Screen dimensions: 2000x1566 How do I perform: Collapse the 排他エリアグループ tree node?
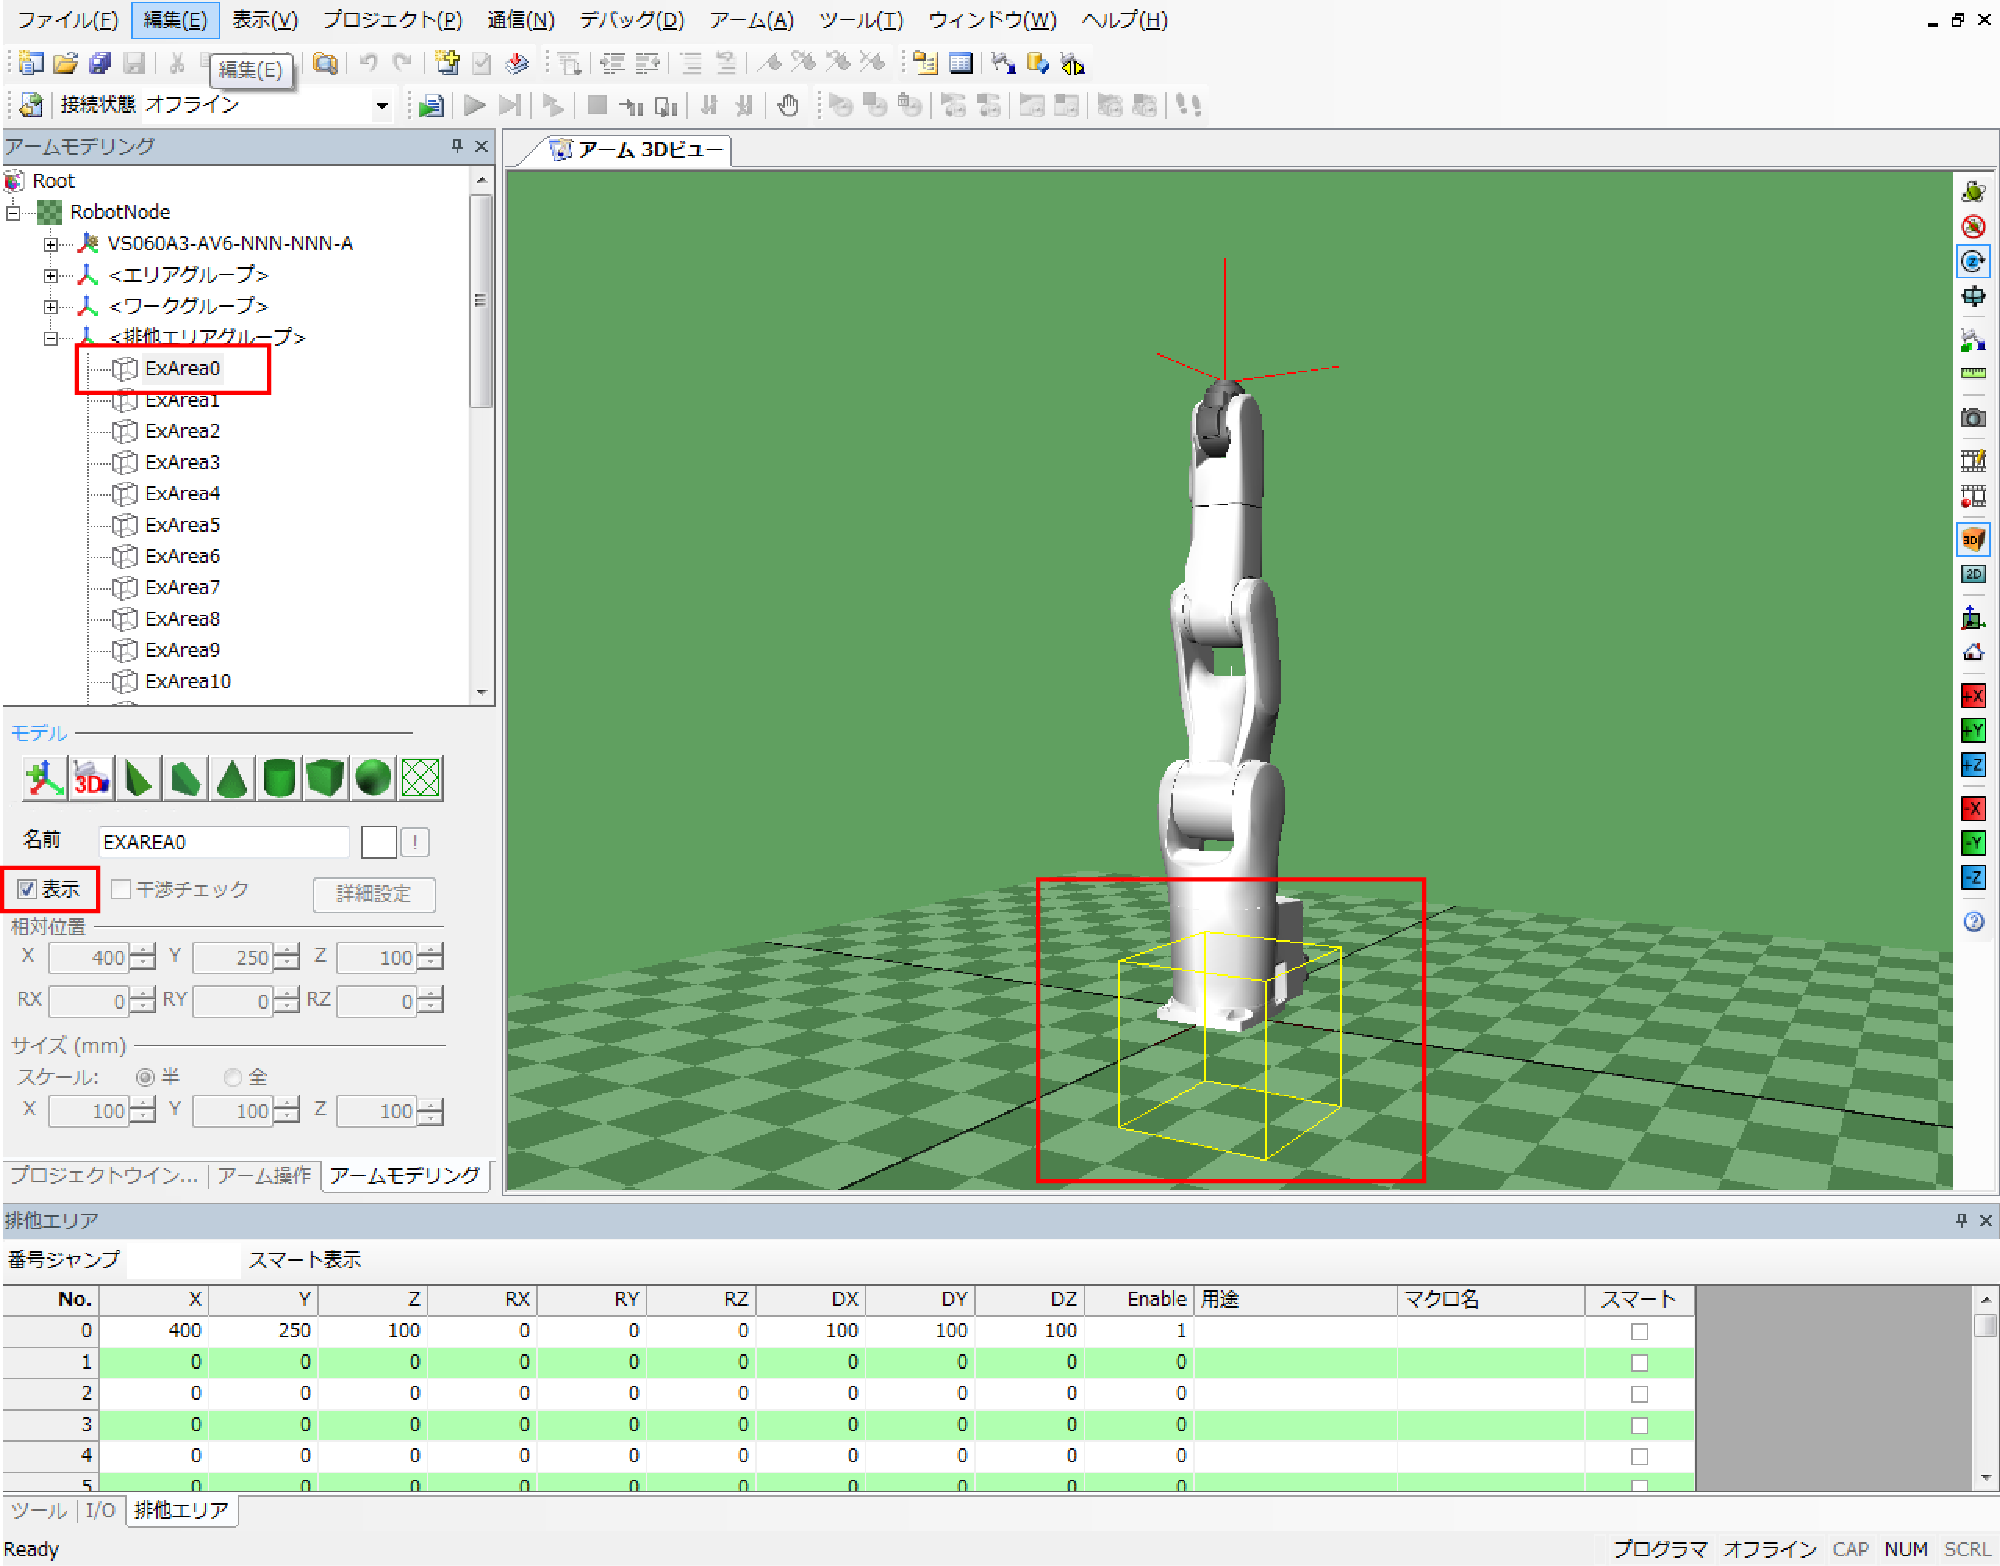pos(51,338)
